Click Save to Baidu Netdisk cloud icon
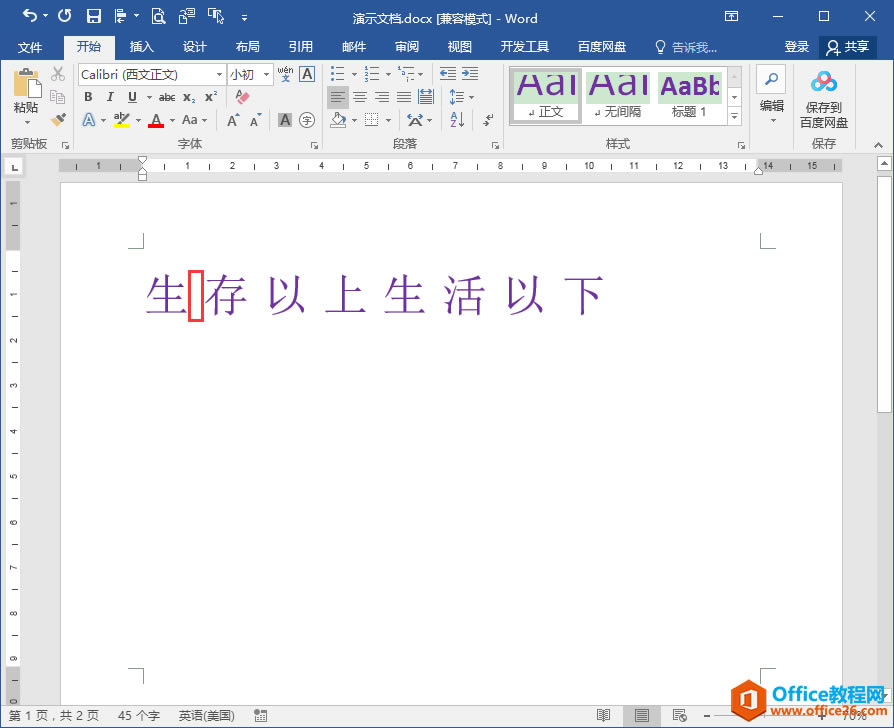 point(824,82)
